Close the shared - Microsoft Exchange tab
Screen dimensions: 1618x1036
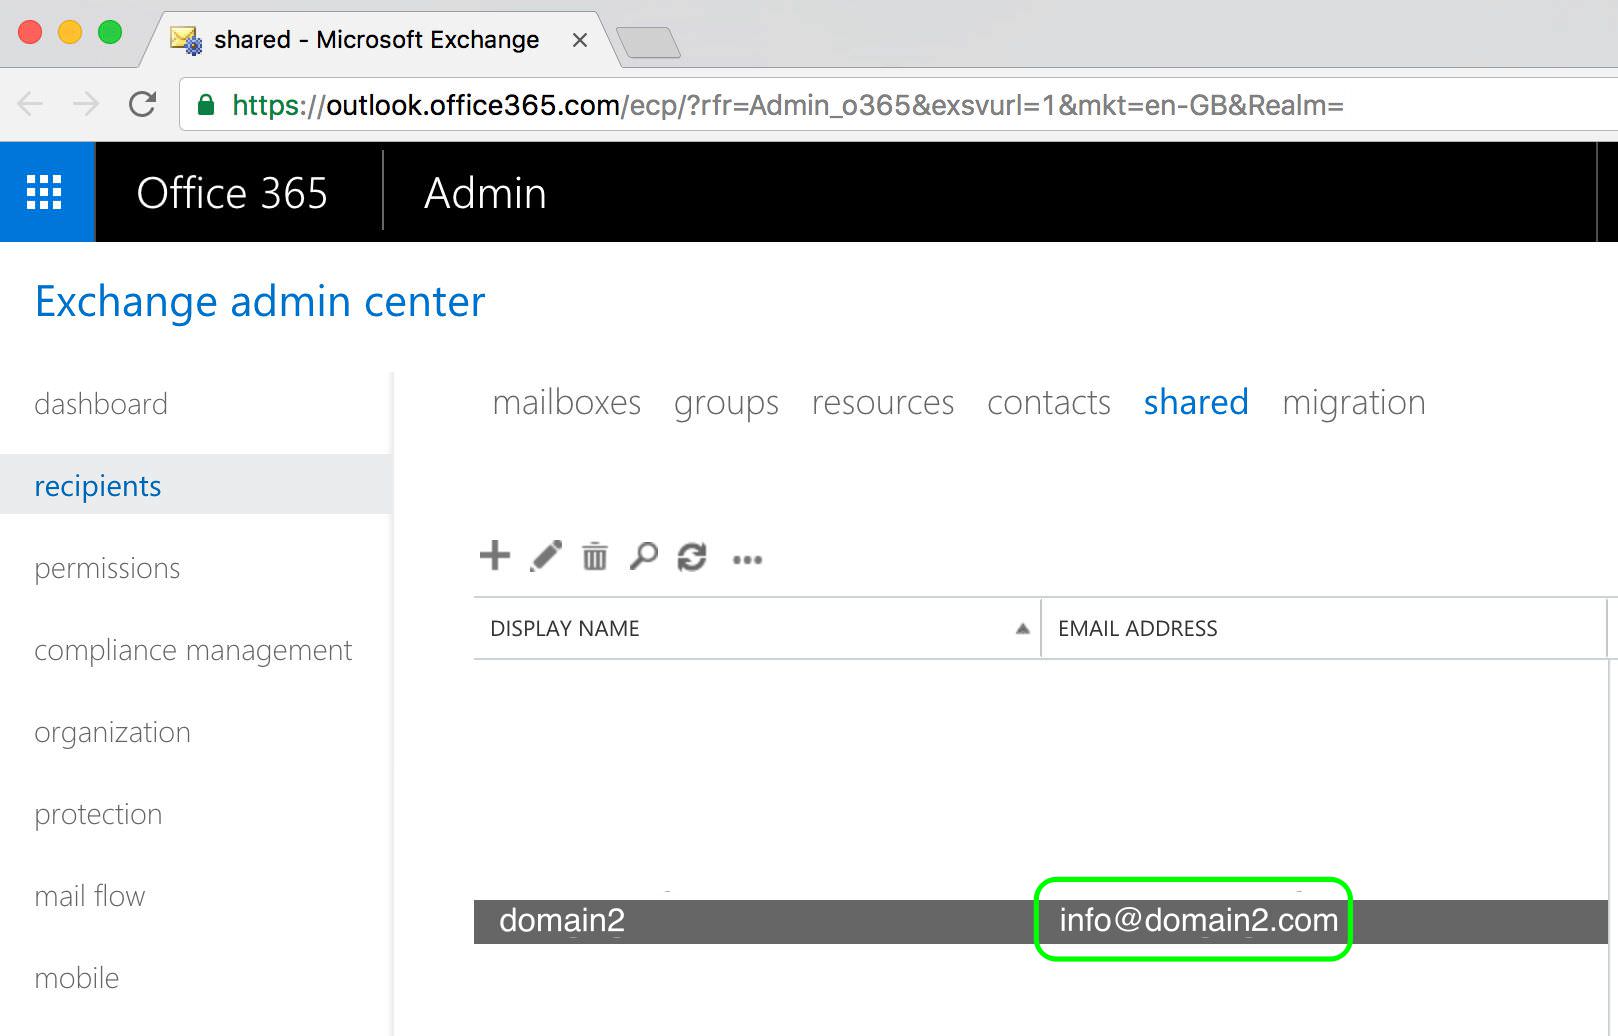coord(580,40)
